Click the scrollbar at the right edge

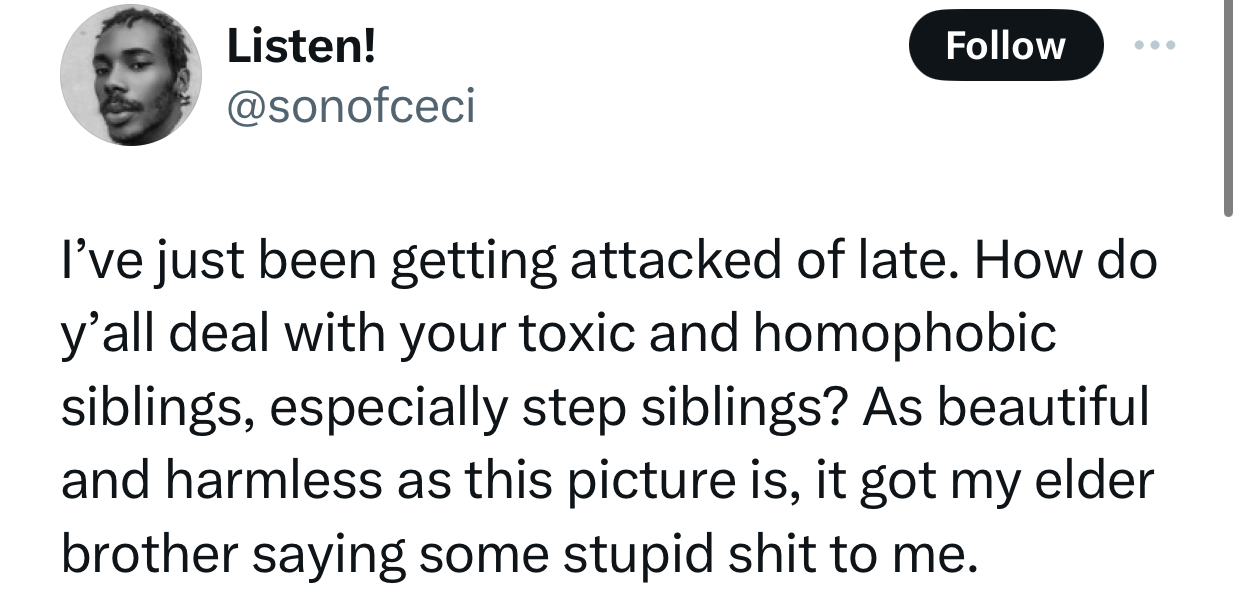pyautogui.click(x=1228, y=110)
